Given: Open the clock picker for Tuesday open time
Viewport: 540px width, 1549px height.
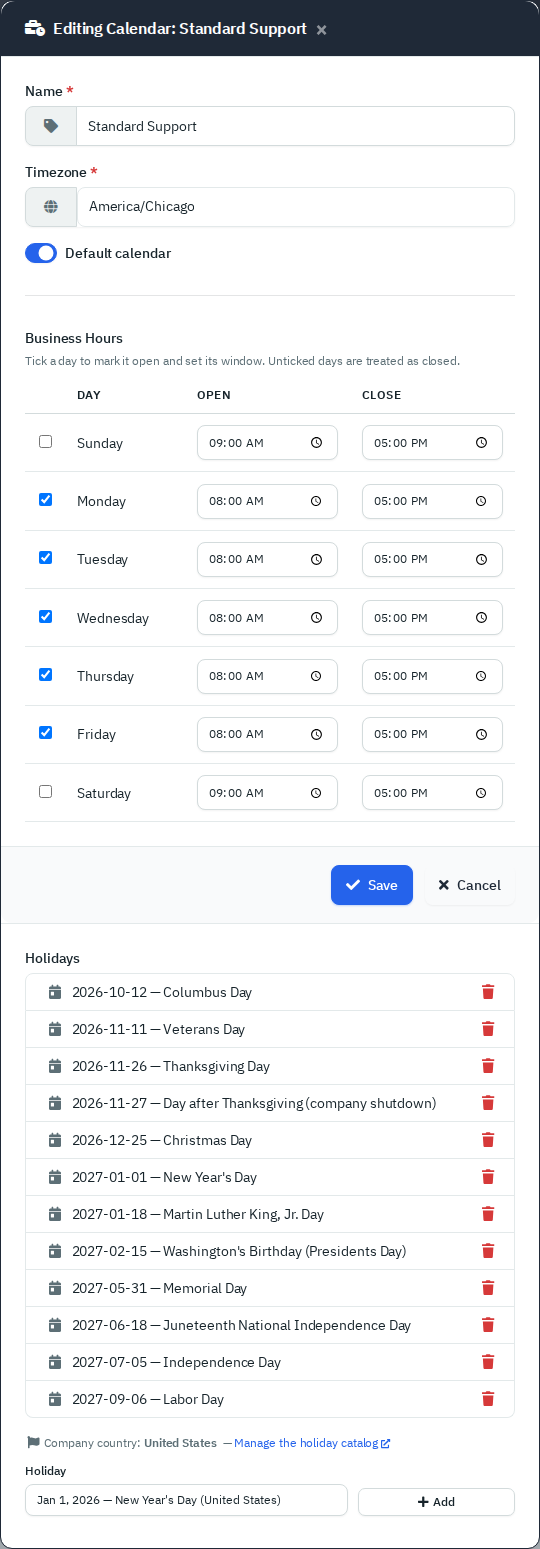Looking at the screenshot, I should pyautogui.click(x=316, y=559).
